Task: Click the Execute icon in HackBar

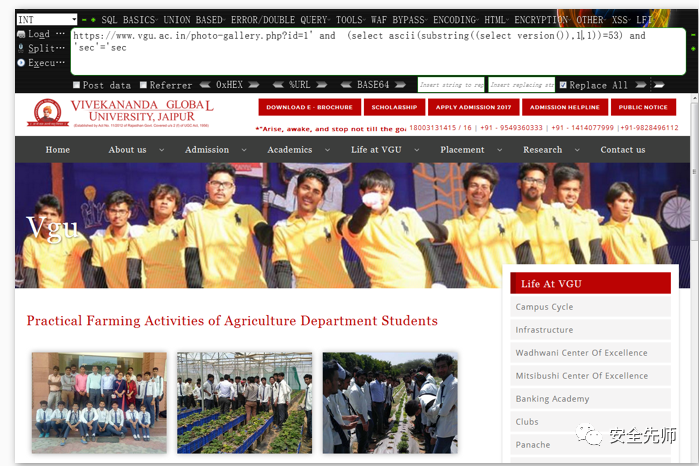Action: pyautogui.click(x=21, y=63)
